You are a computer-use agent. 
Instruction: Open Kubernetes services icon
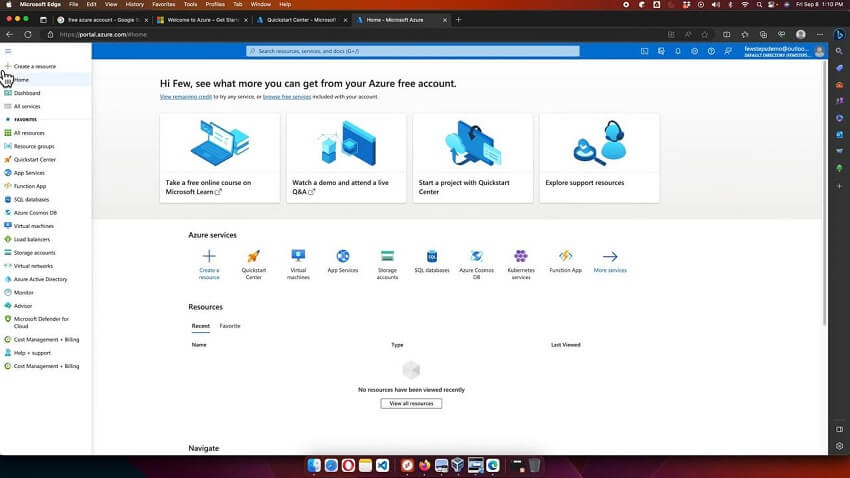tap(521, 264)
